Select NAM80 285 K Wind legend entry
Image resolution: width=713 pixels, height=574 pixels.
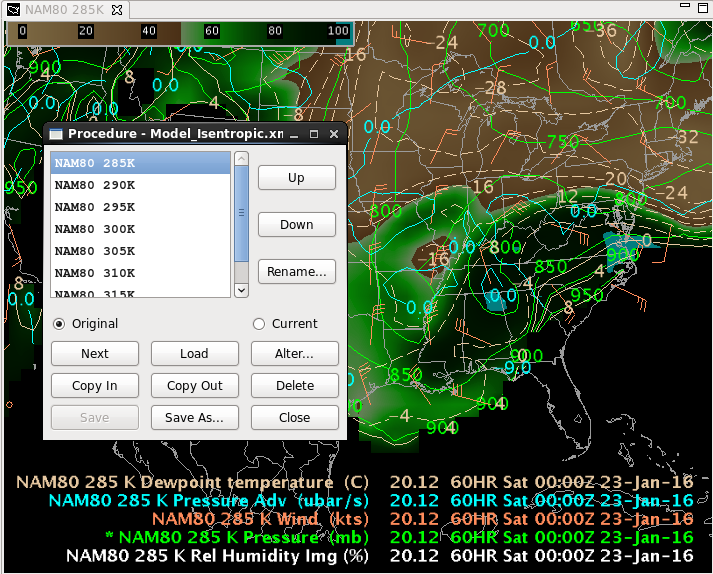click(x=422, y=519)
